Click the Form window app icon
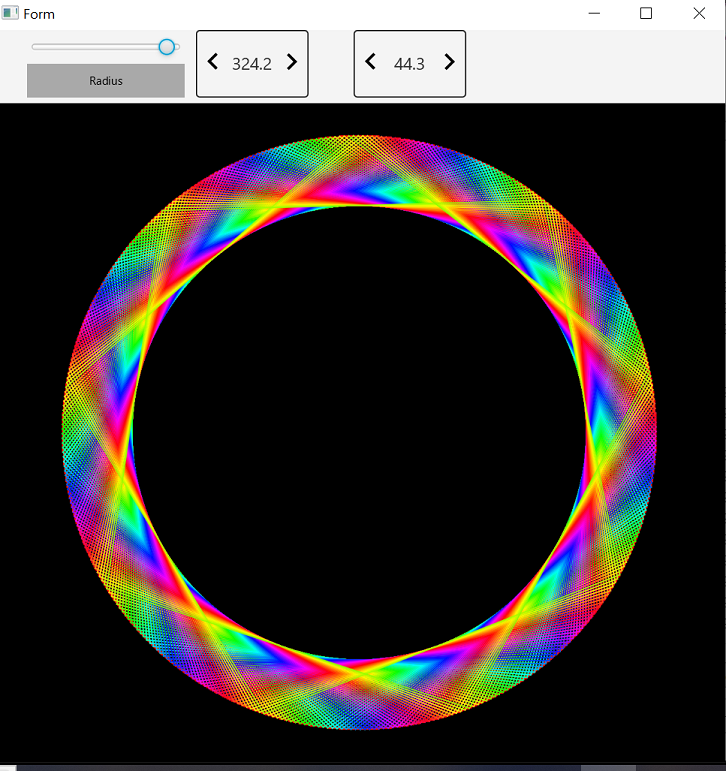 (x=10, y=13)
